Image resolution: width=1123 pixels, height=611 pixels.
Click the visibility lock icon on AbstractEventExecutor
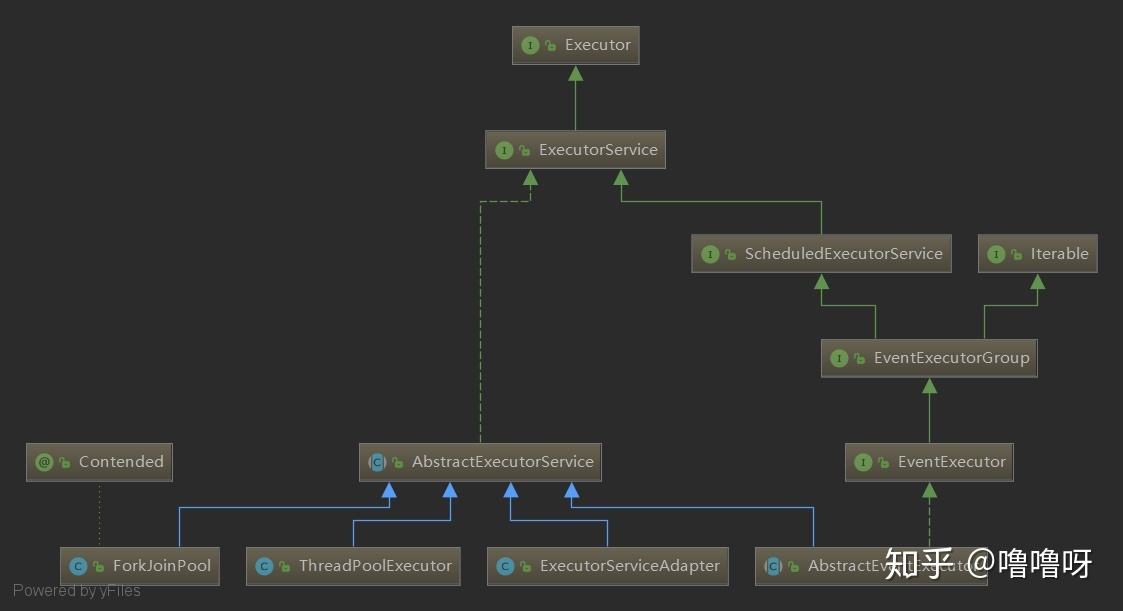(794, 566)
